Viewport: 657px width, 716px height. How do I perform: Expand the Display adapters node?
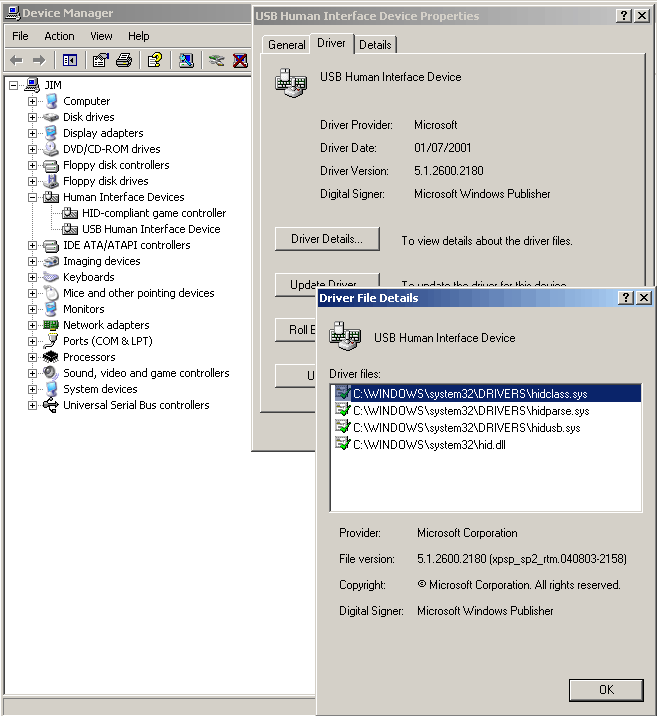tap(32, 133)
